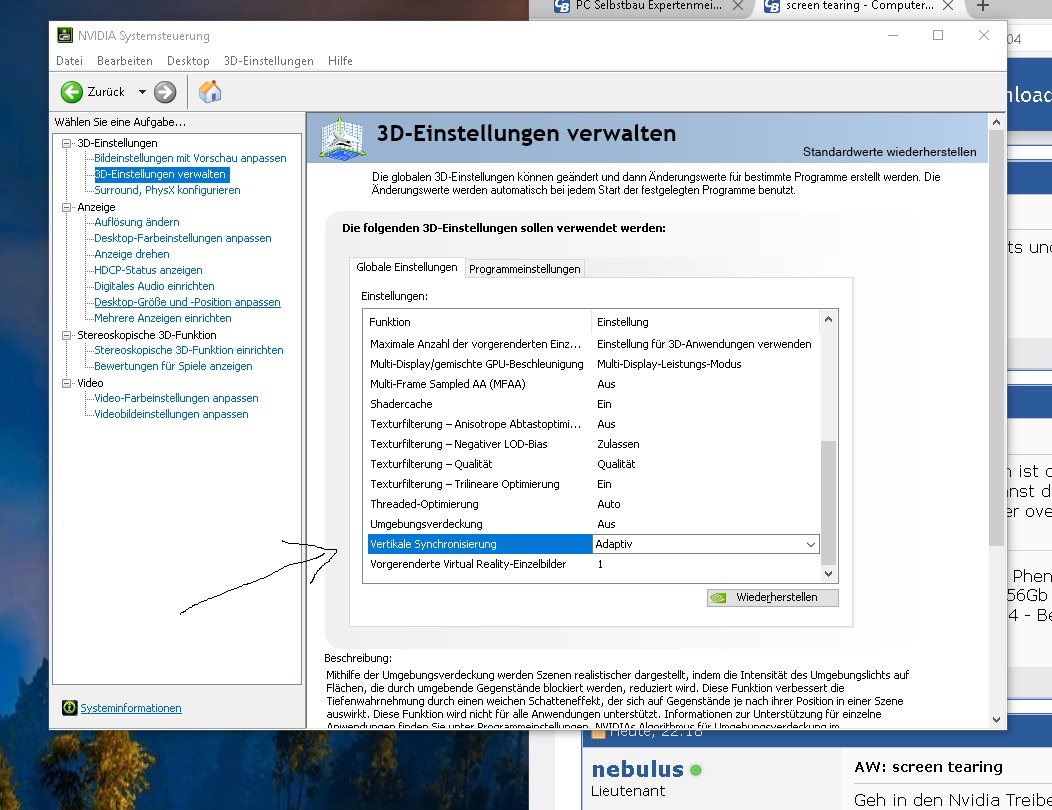Close the screen tearing browser tab
Screen dimensions: 1052x810
(x=948, y=6)
